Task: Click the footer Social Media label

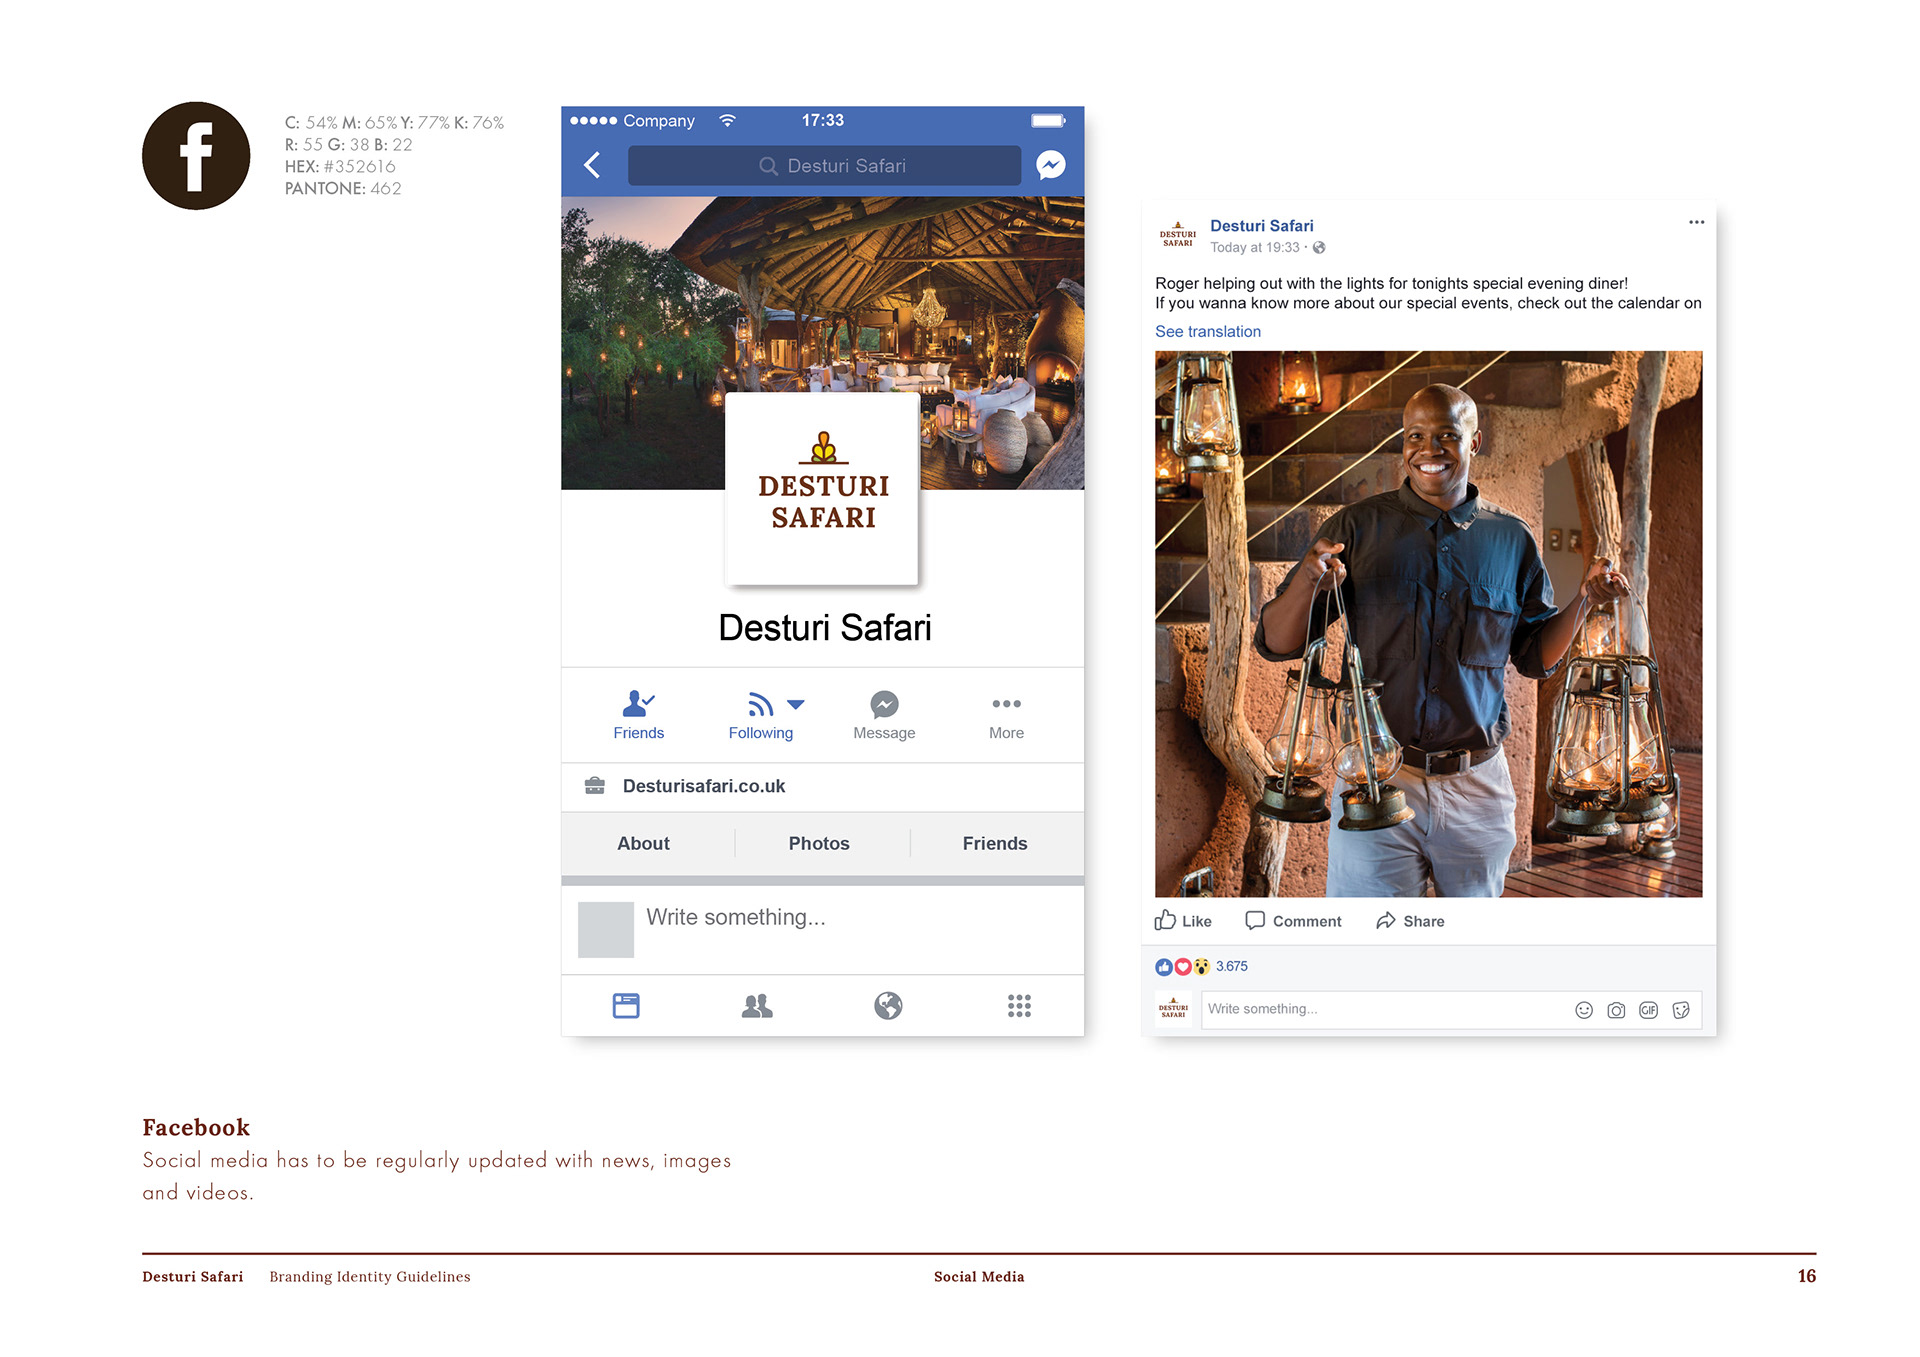Action: coord(979,1277)
